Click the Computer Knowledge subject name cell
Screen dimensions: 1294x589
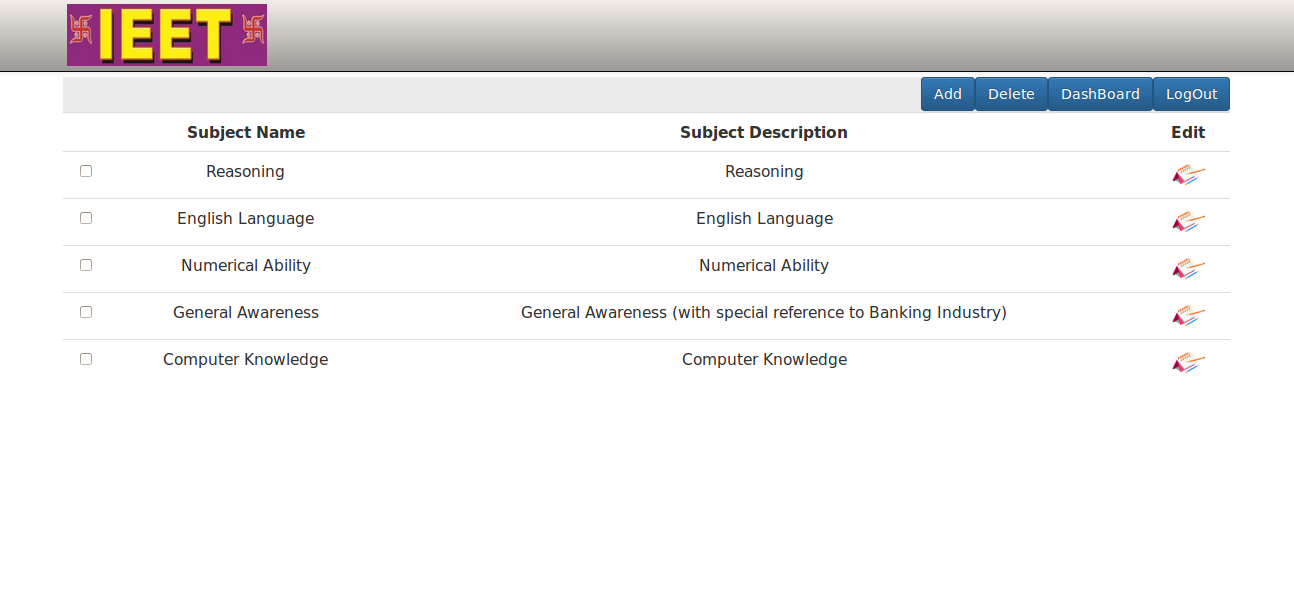click(x=246, y=359)
